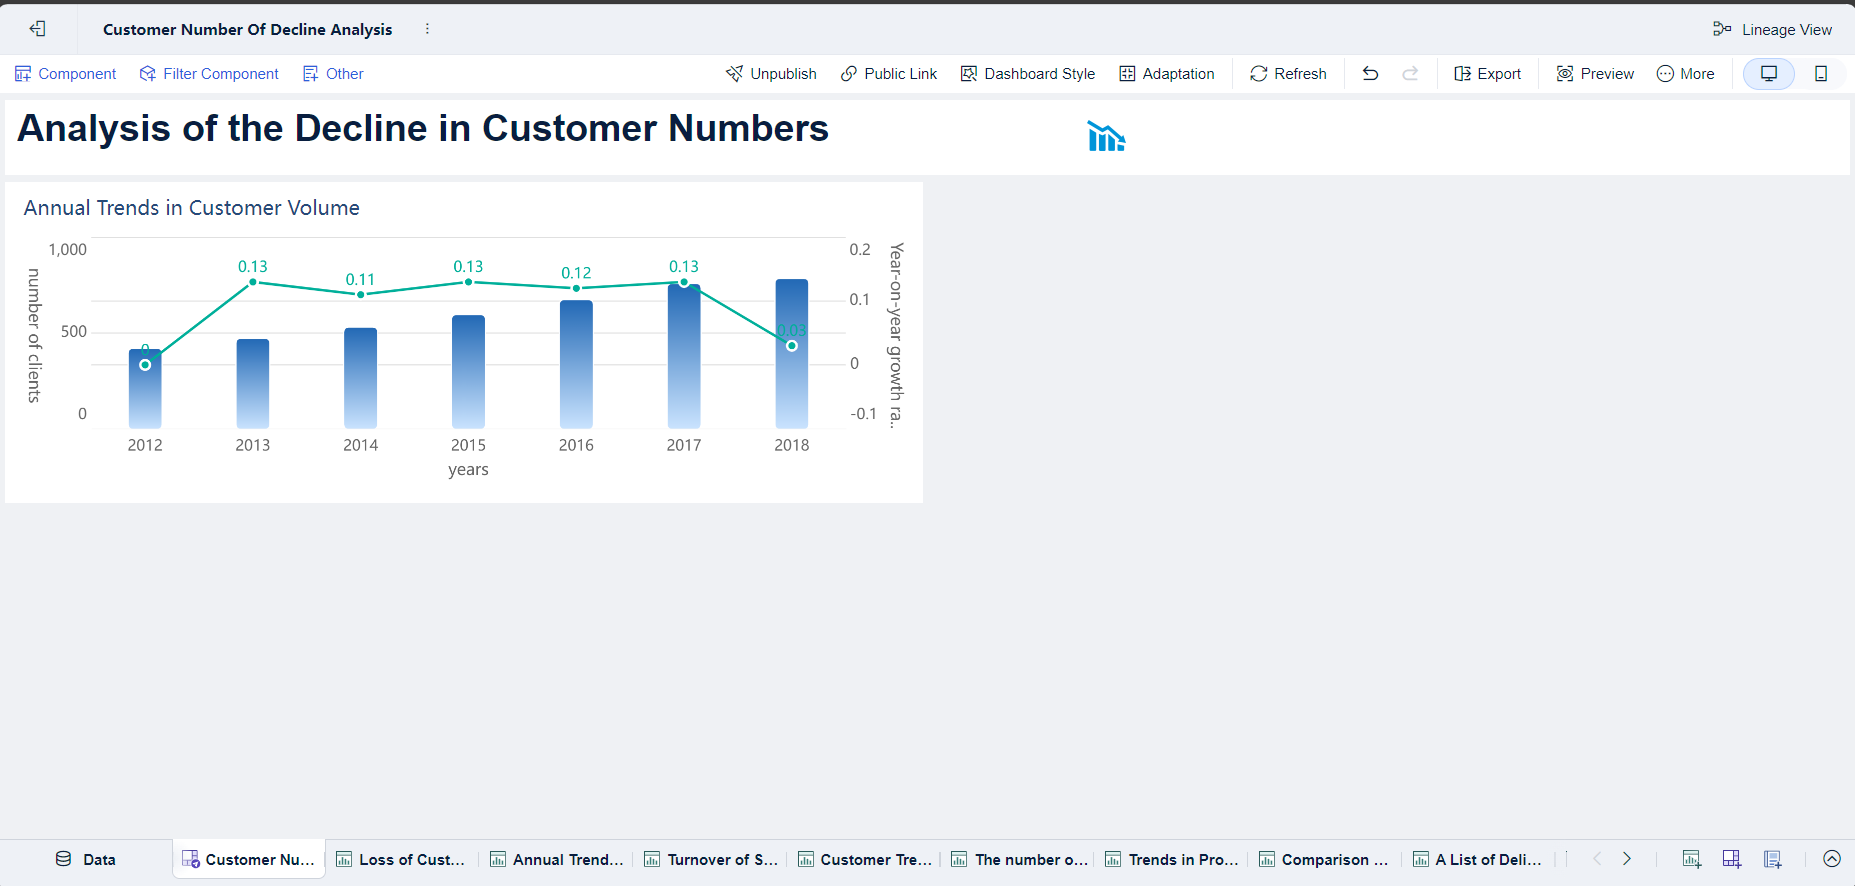Switch to desktop layout view
Viewport: 1855px width, 886px height.
1769,74
